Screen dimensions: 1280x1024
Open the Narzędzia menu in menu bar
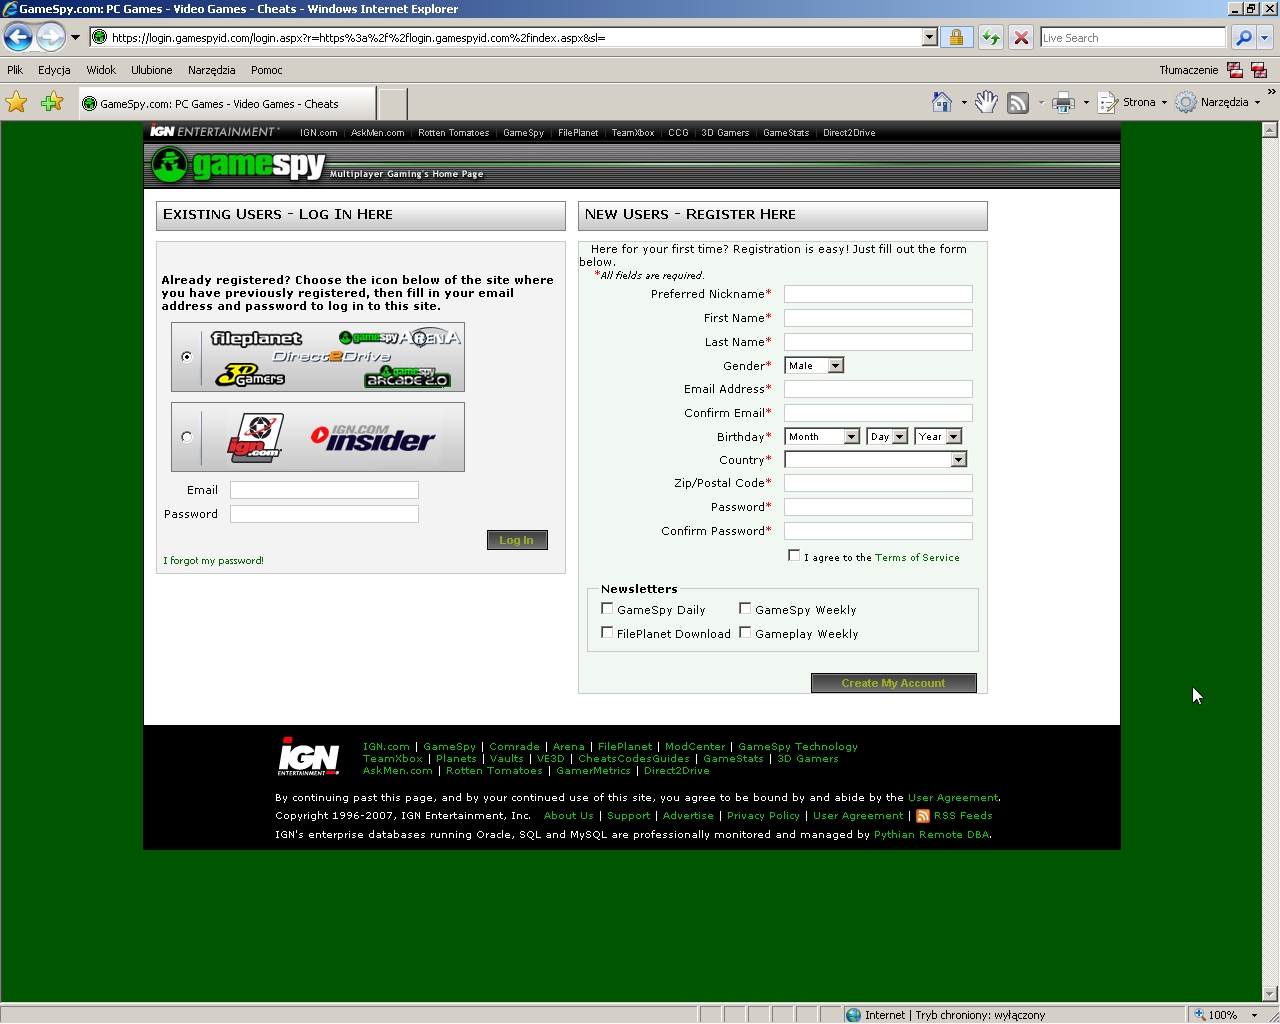tap(211, 70)
